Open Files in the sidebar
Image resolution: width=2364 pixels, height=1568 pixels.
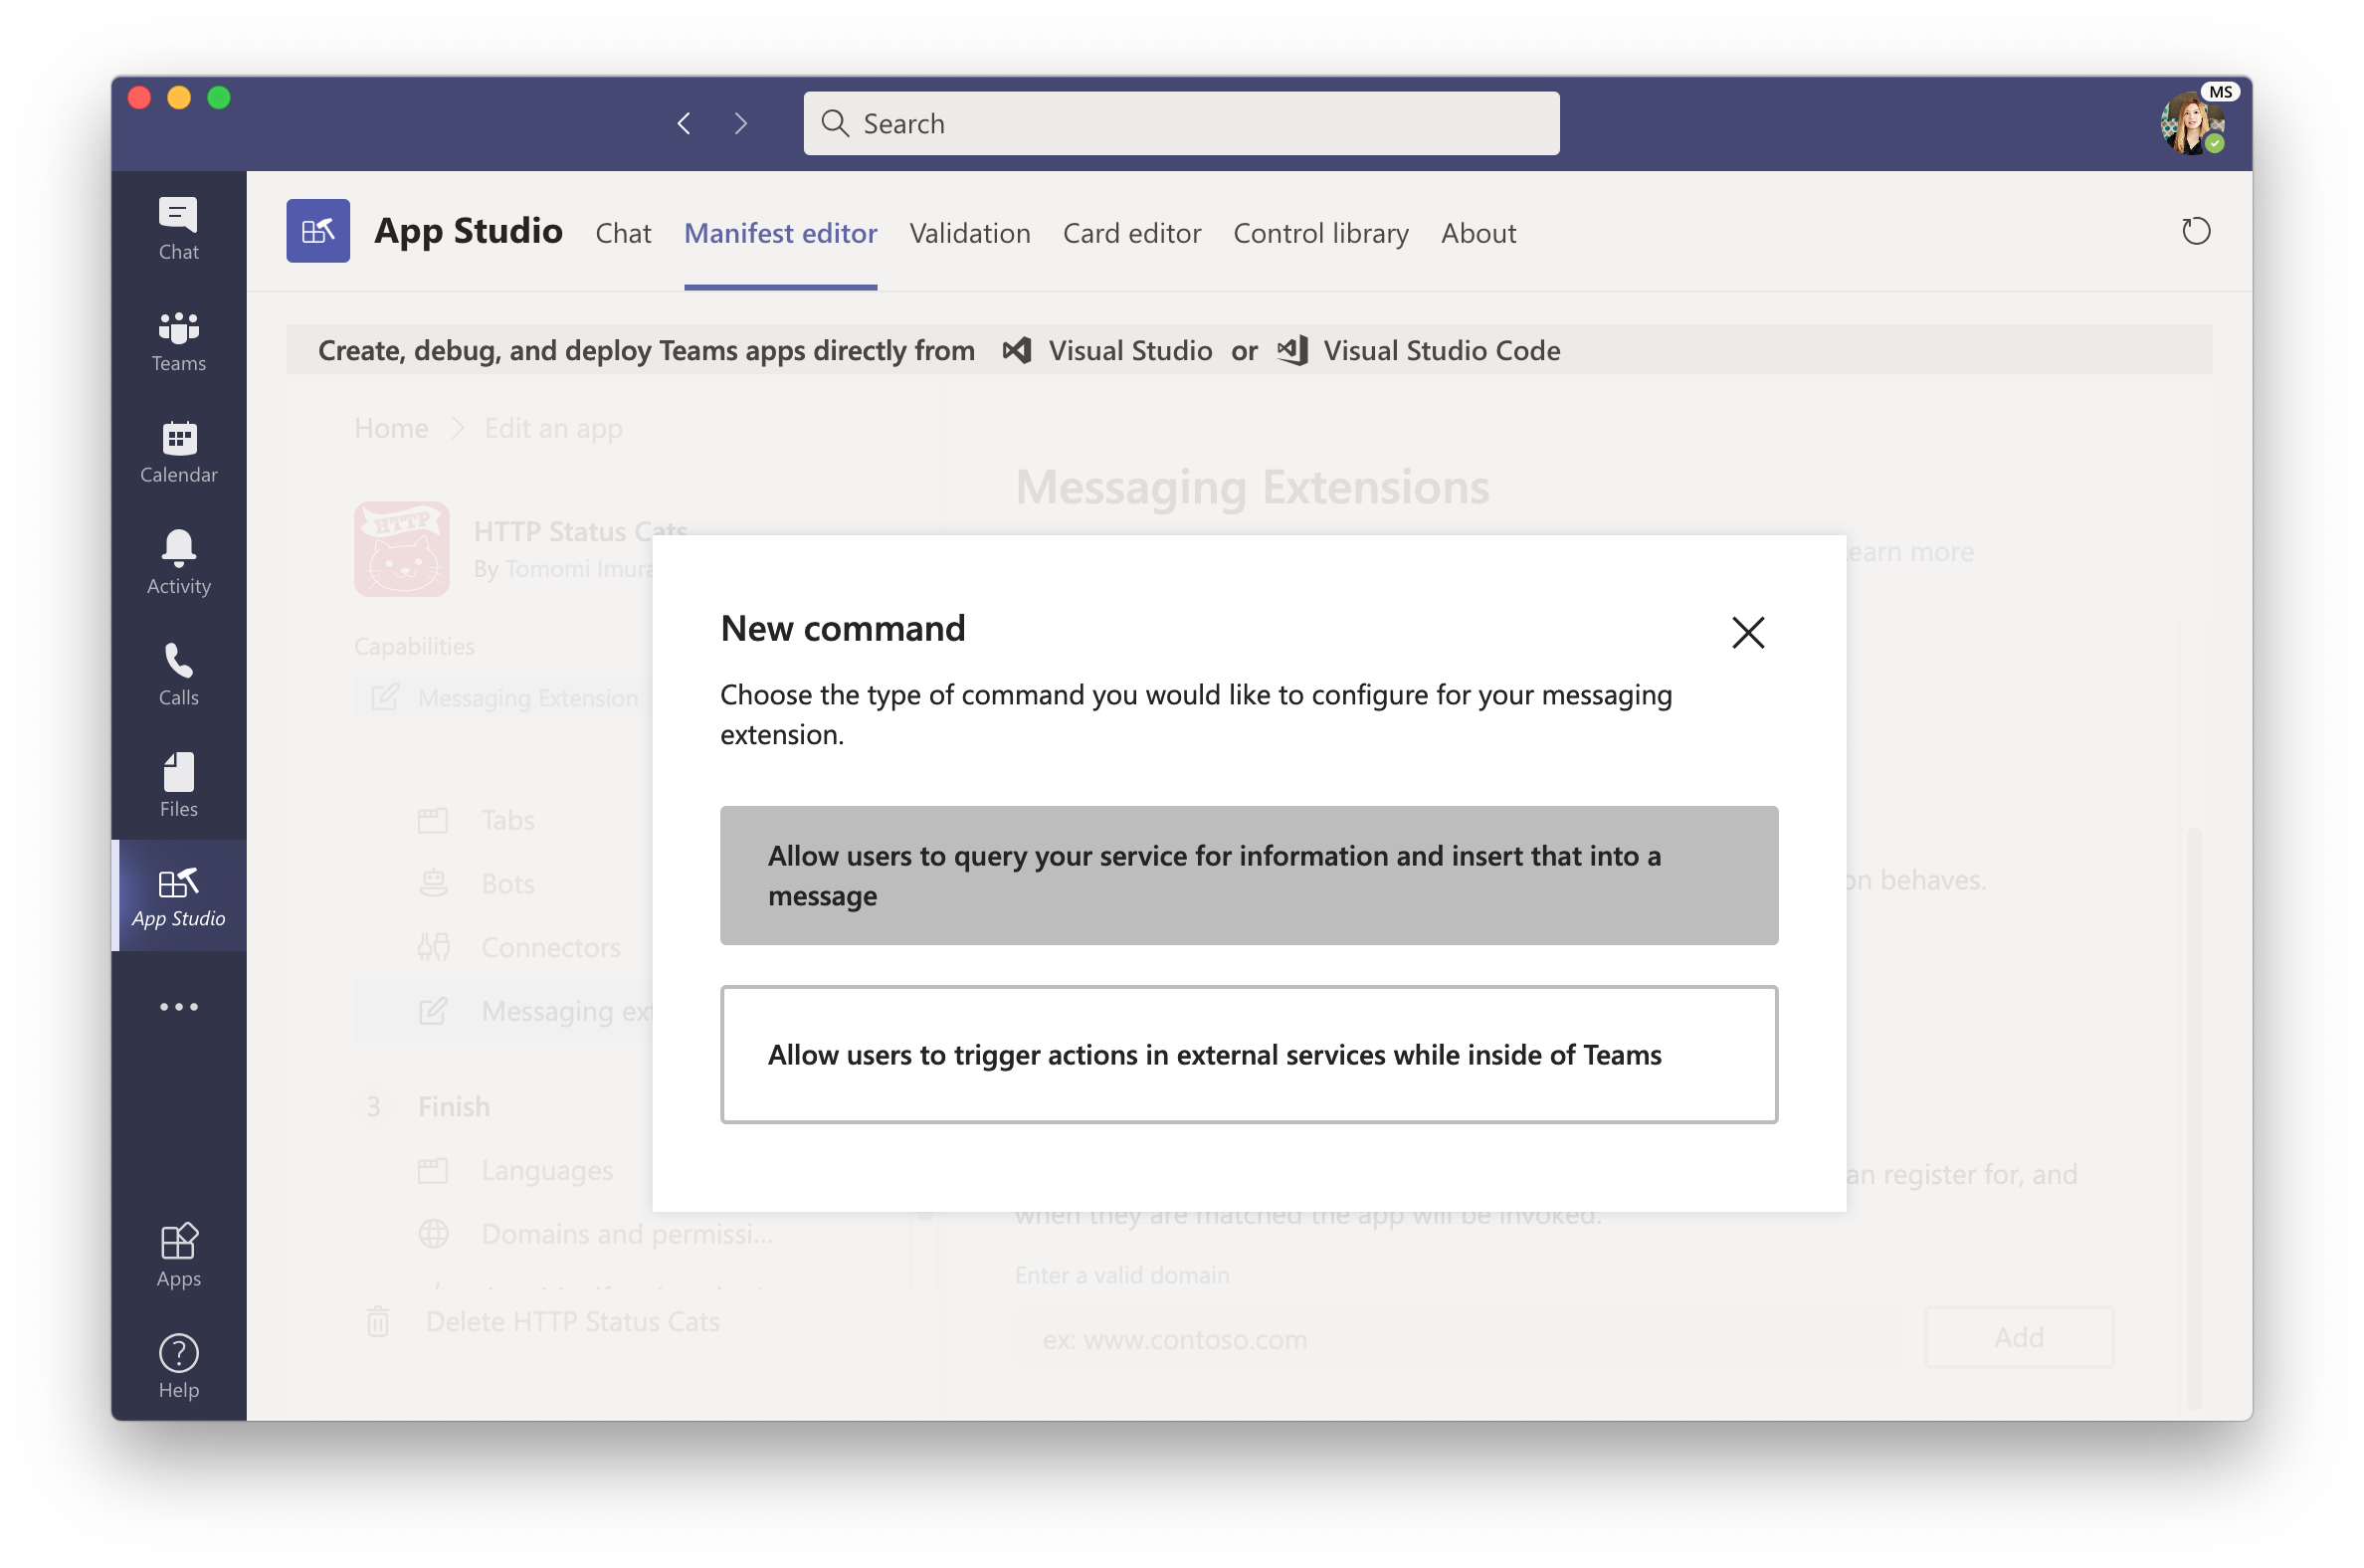click(x=178, y=785)
